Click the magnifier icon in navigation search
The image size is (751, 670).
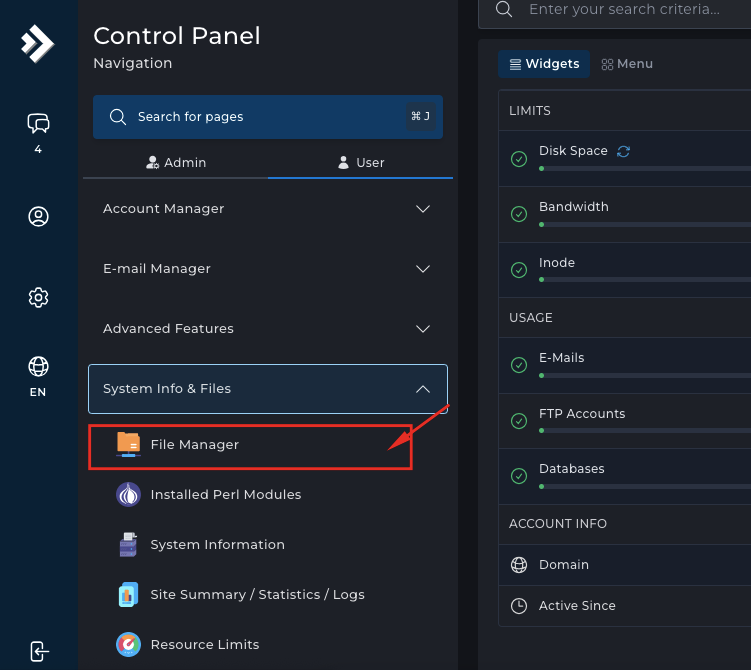pyautogui.click(x=118, y=117)
